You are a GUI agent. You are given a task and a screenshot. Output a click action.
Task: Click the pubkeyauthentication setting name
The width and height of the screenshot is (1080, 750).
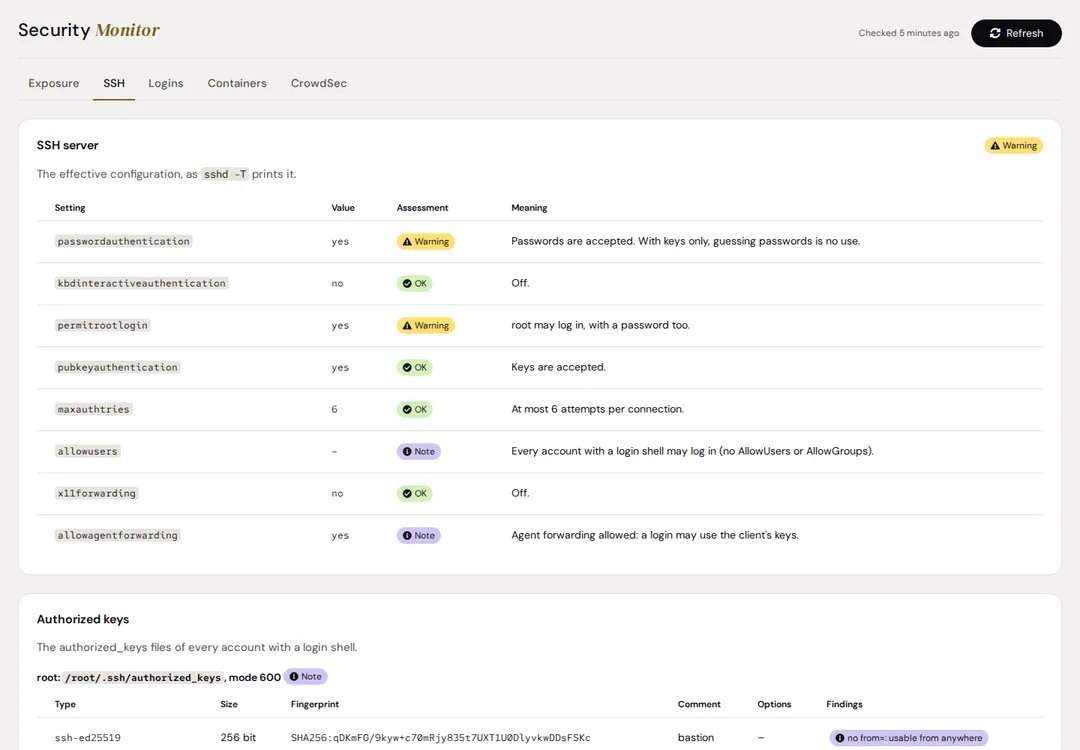(x=118, y=368)
